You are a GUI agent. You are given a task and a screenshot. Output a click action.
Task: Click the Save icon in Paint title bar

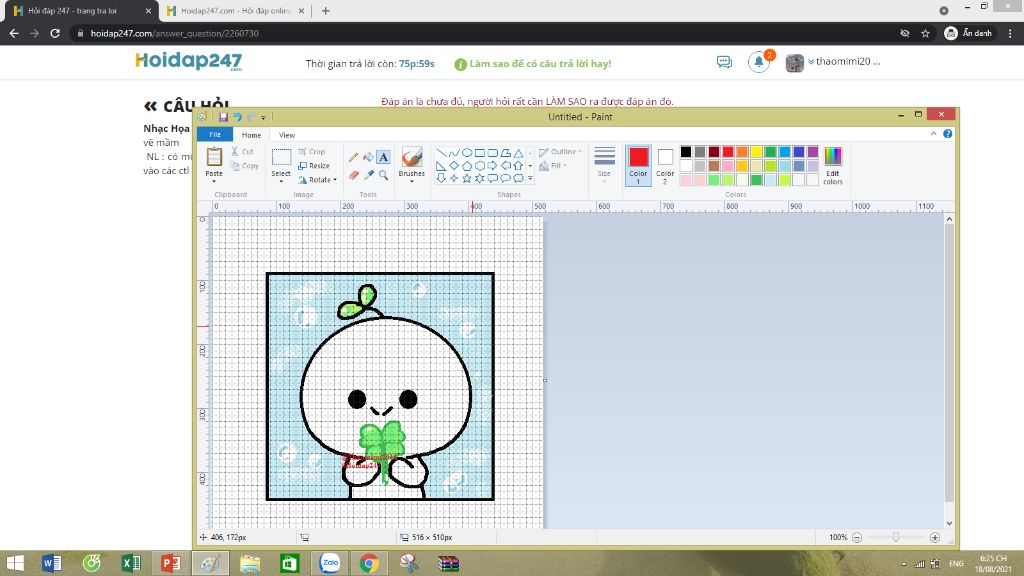pos(223,117)
